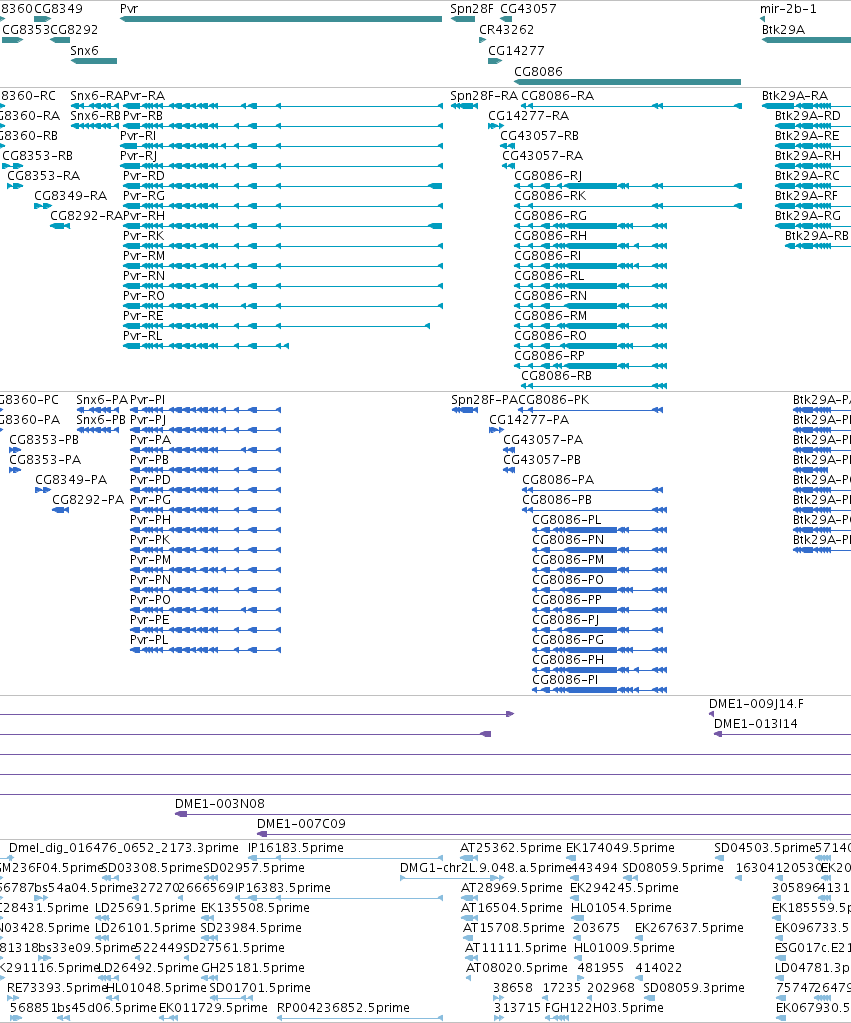The width and height of the screenshot is (851, 1023).
Task: Click the Btk29A-RH transcript label
Action: pos(808,156)
